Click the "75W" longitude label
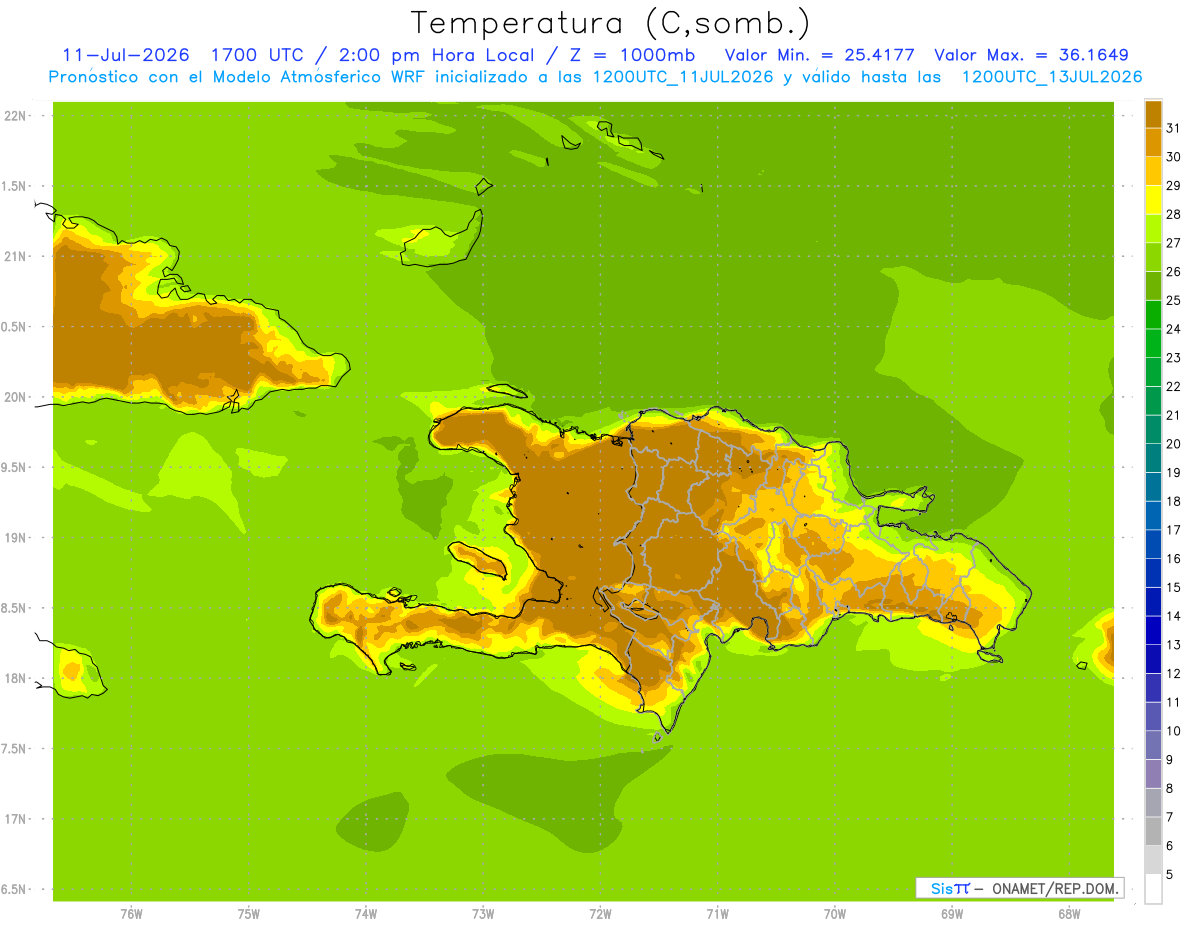This screenshot has width=1200, height=927. point(248,914)
